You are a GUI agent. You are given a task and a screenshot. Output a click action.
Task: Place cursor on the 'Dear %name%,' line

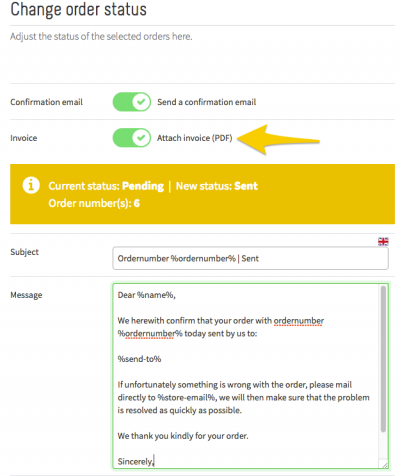pos(147,295)
